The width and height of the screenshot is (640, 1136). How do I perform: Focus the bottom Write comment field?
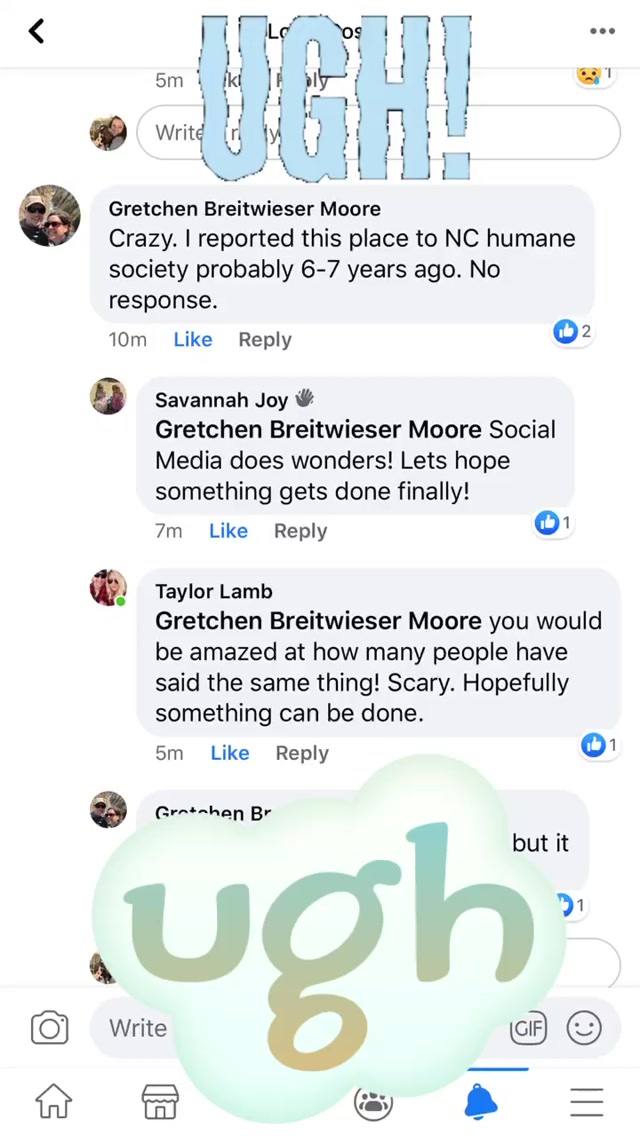coord(138,1028)
